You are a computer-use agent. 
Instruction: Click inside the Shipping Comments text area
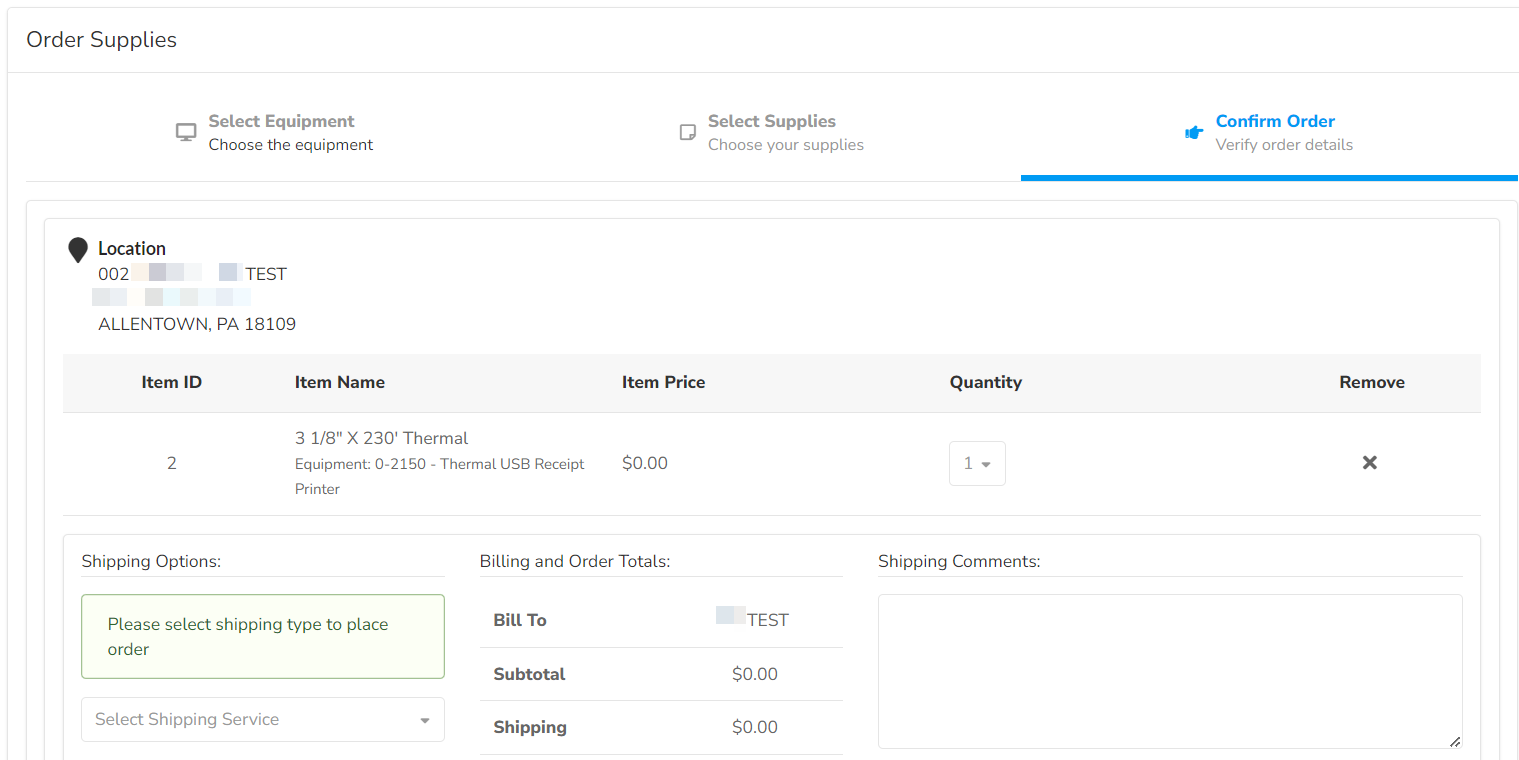point(1169,670)
